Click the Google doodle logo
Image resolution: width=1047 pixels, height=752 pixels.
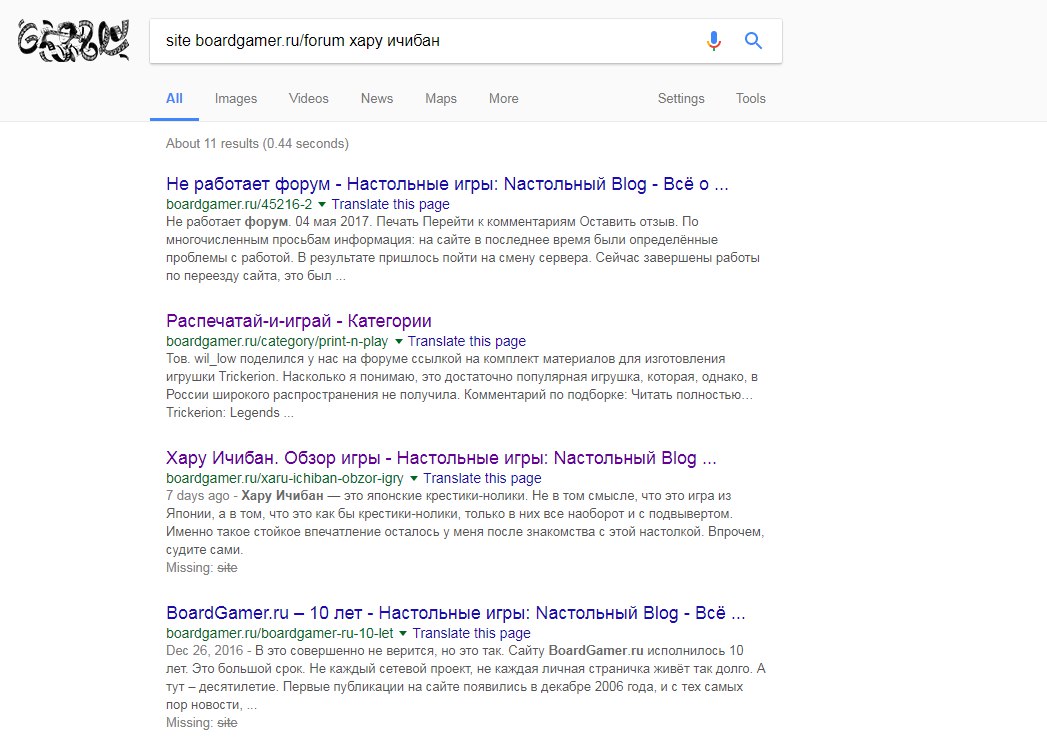(x=73, y=41)
